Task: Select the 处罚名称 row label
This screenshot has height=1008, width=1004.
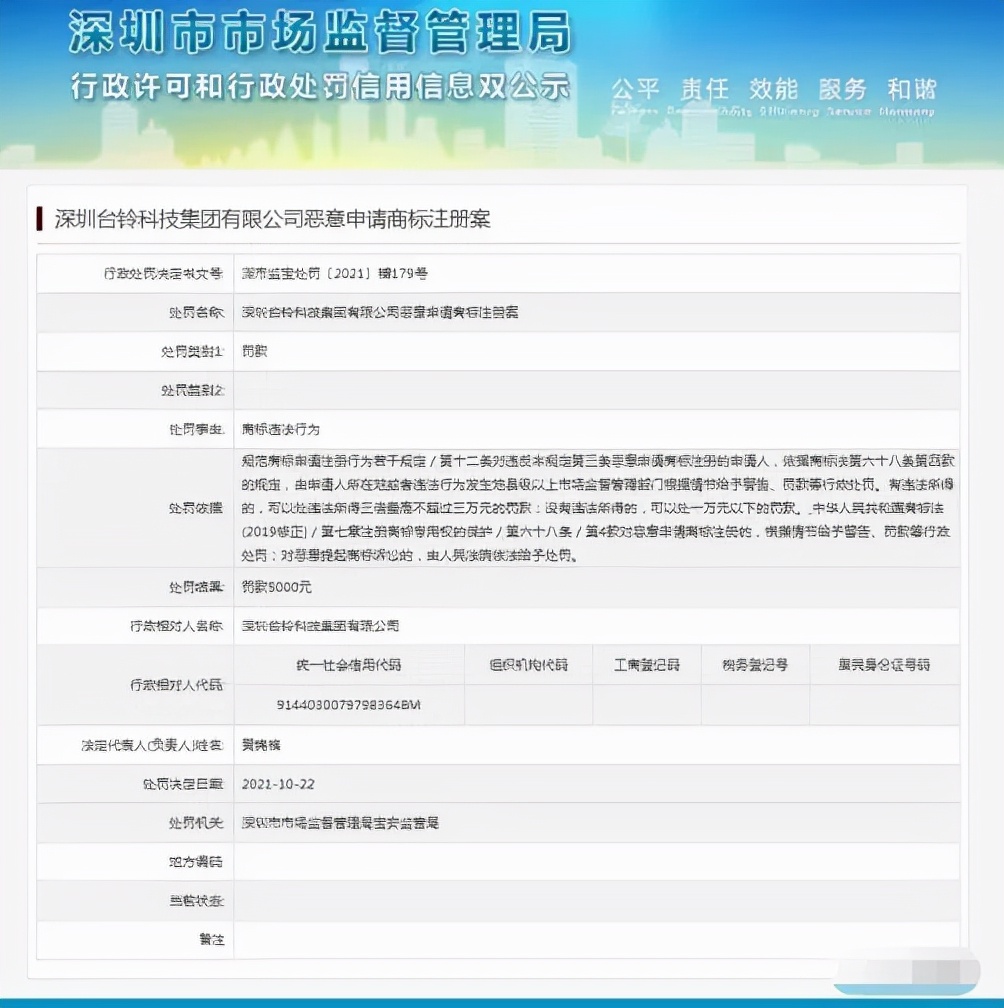Action: [196, 313]
